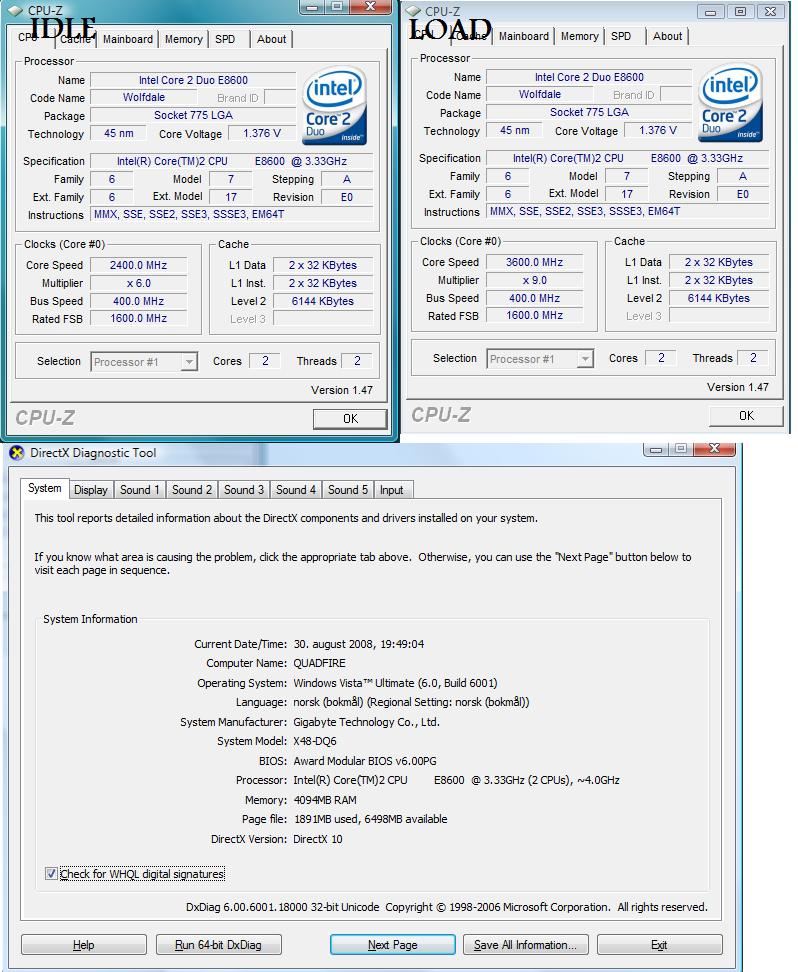The image size is (798, 972).
Task: Click Socket 775 LGA in IDLE window
Action: click(193, 115)
